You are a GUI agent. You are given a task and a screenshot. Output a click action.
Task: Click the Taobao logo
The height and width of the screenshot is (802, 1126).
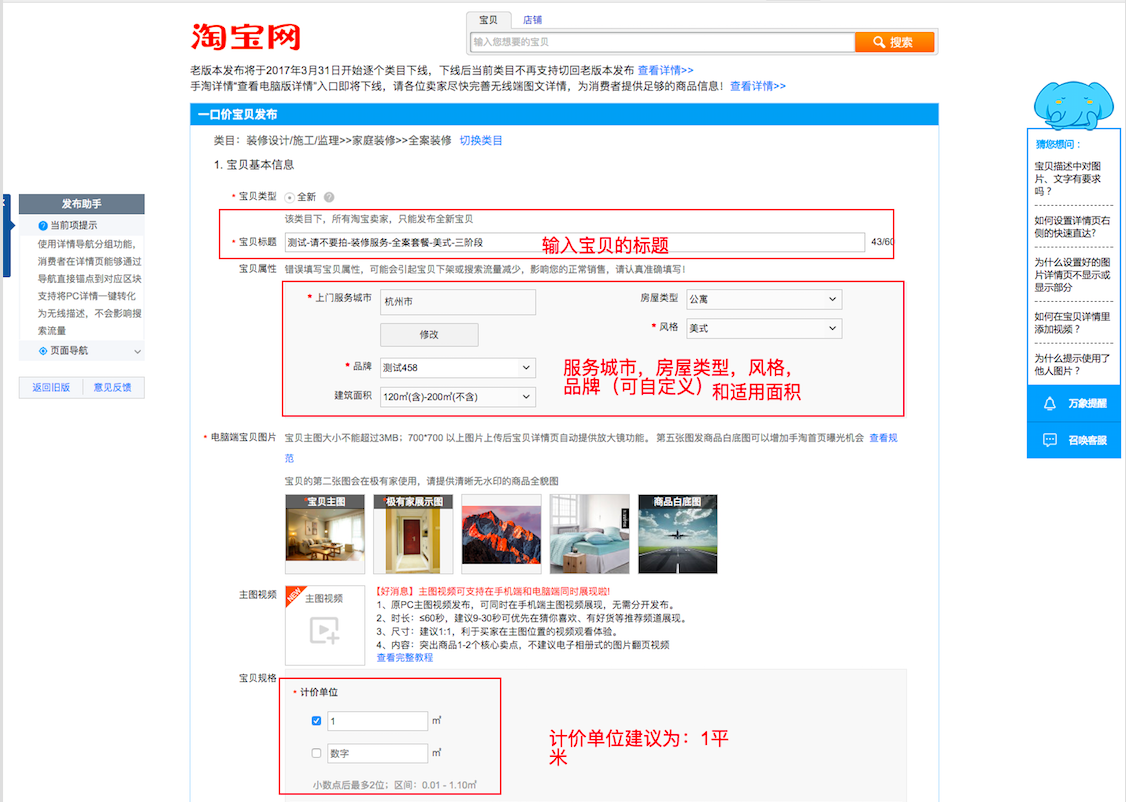tap(246, 37)
